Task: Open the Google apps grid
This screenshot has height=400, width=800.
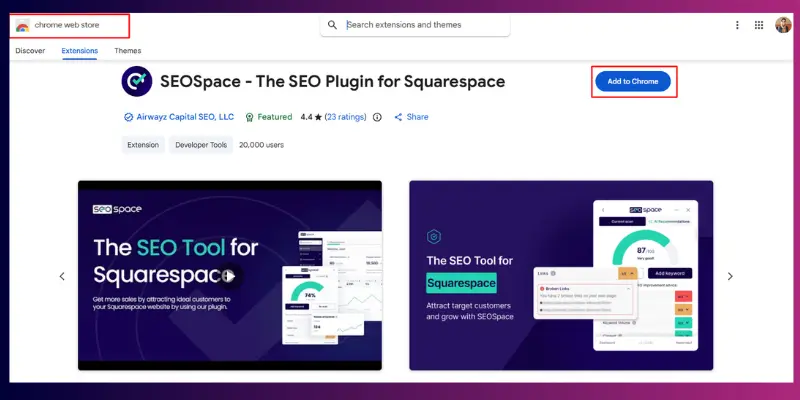Action: (x=759, y=25)
